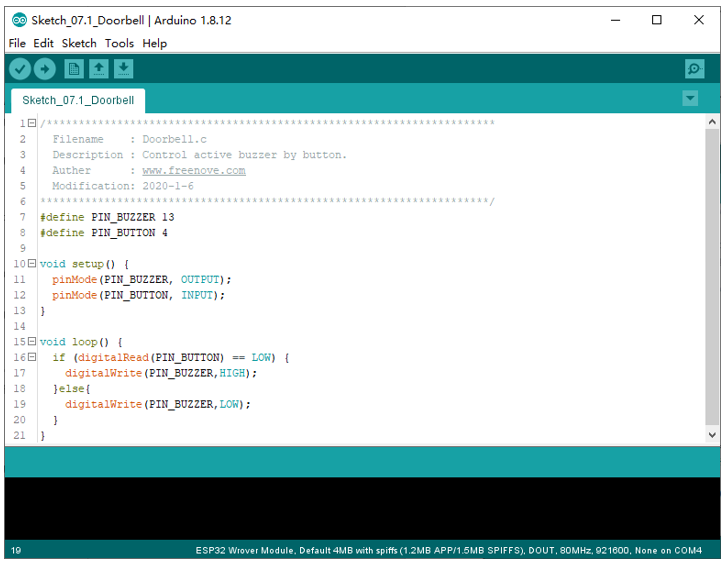The width and height of the screenshot is (728, 563).
Task: Click 'Filename : Doorbell.c' comment line
Action: tap(130, 139)
